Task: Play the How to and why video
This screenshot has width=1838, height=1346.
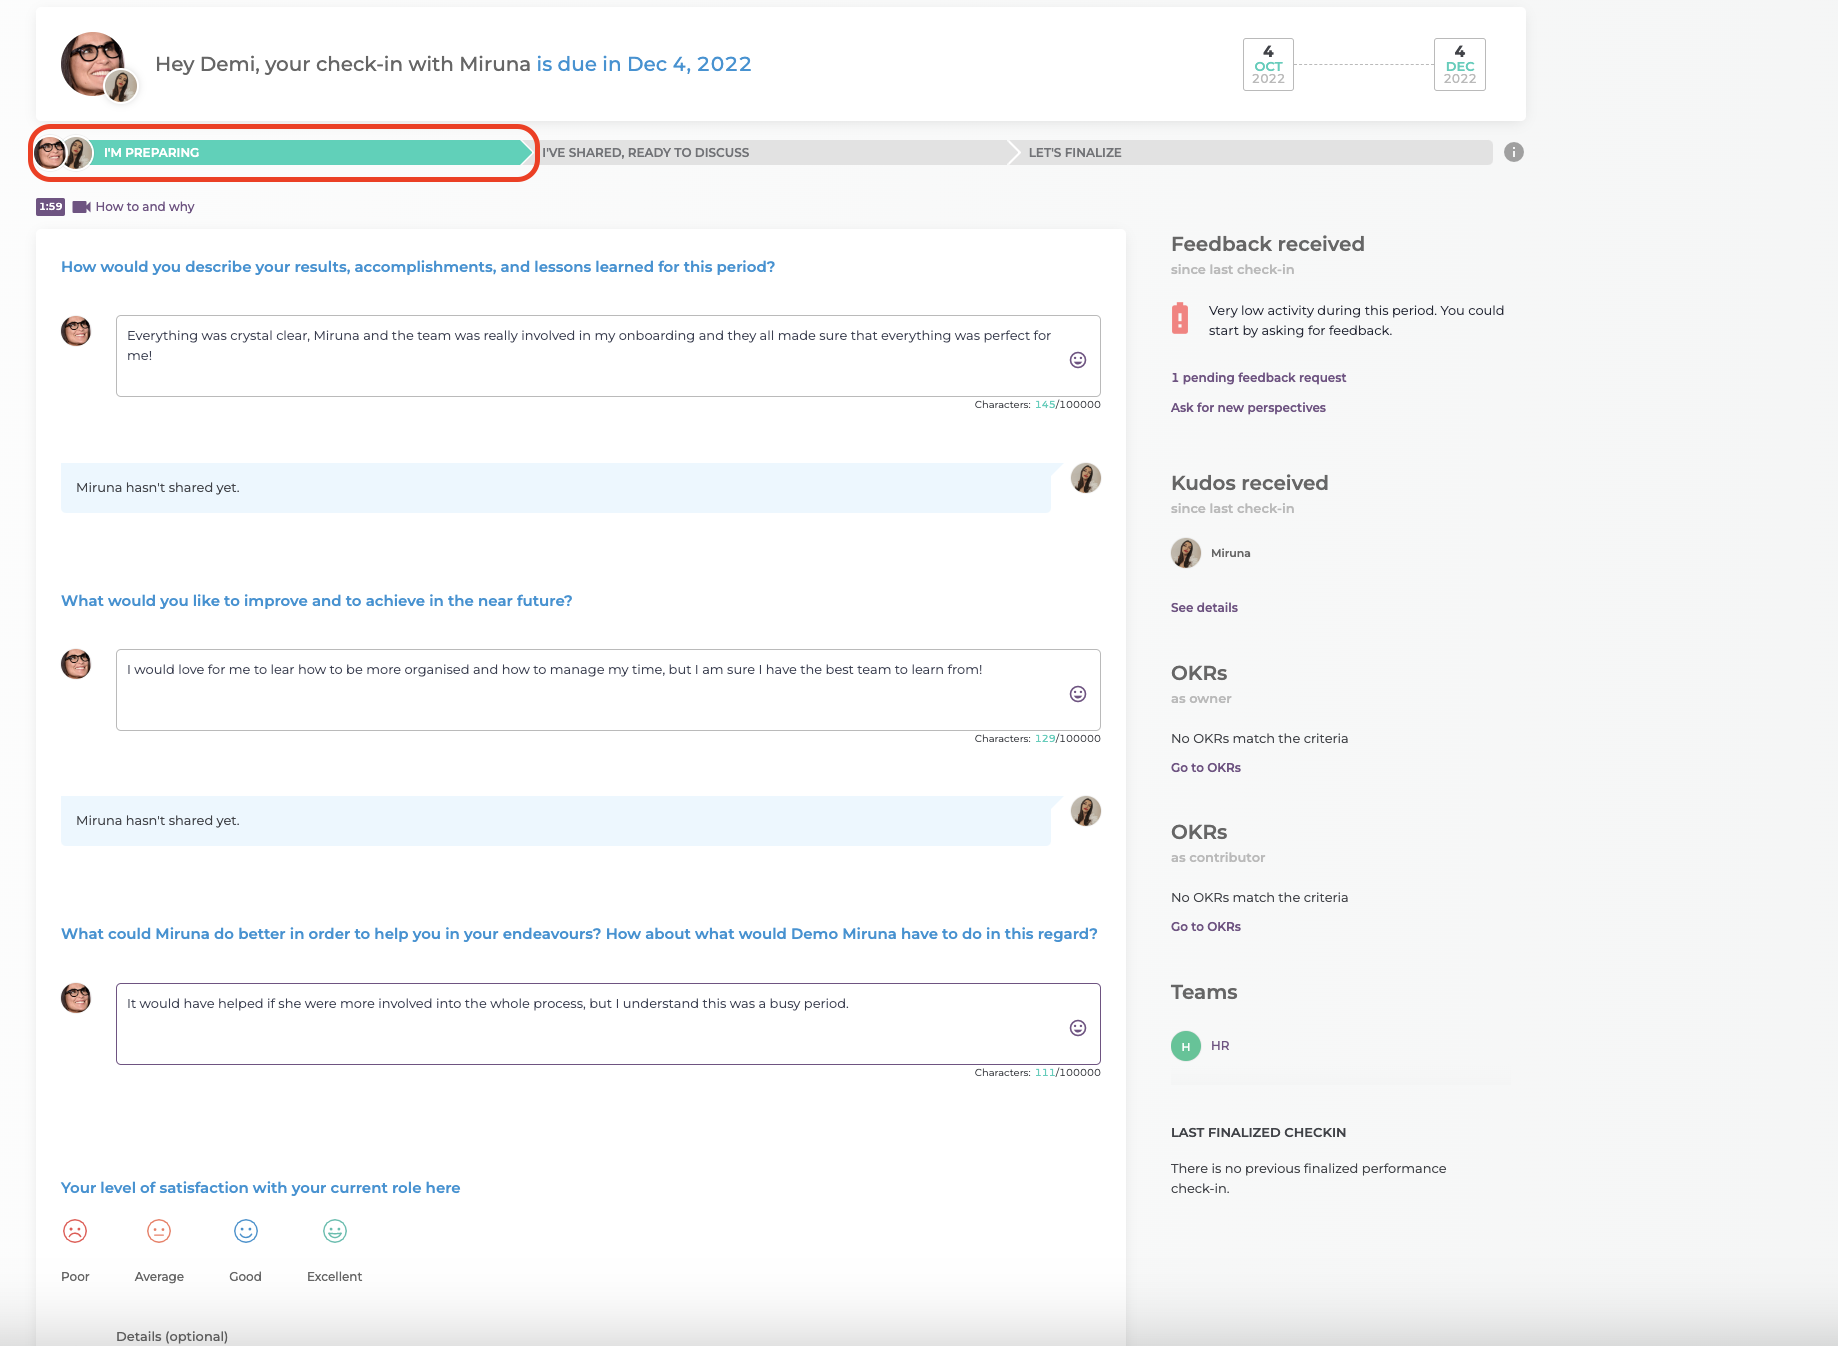Action: [x=134, y=207]
